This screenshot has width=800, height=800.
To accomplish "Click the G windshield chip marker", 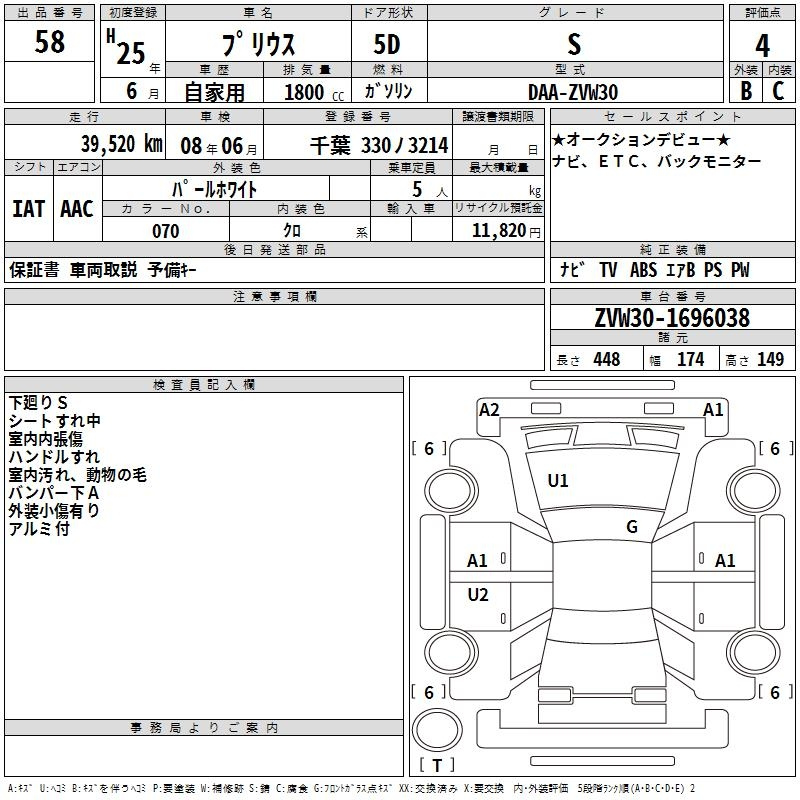I will 631,527.
